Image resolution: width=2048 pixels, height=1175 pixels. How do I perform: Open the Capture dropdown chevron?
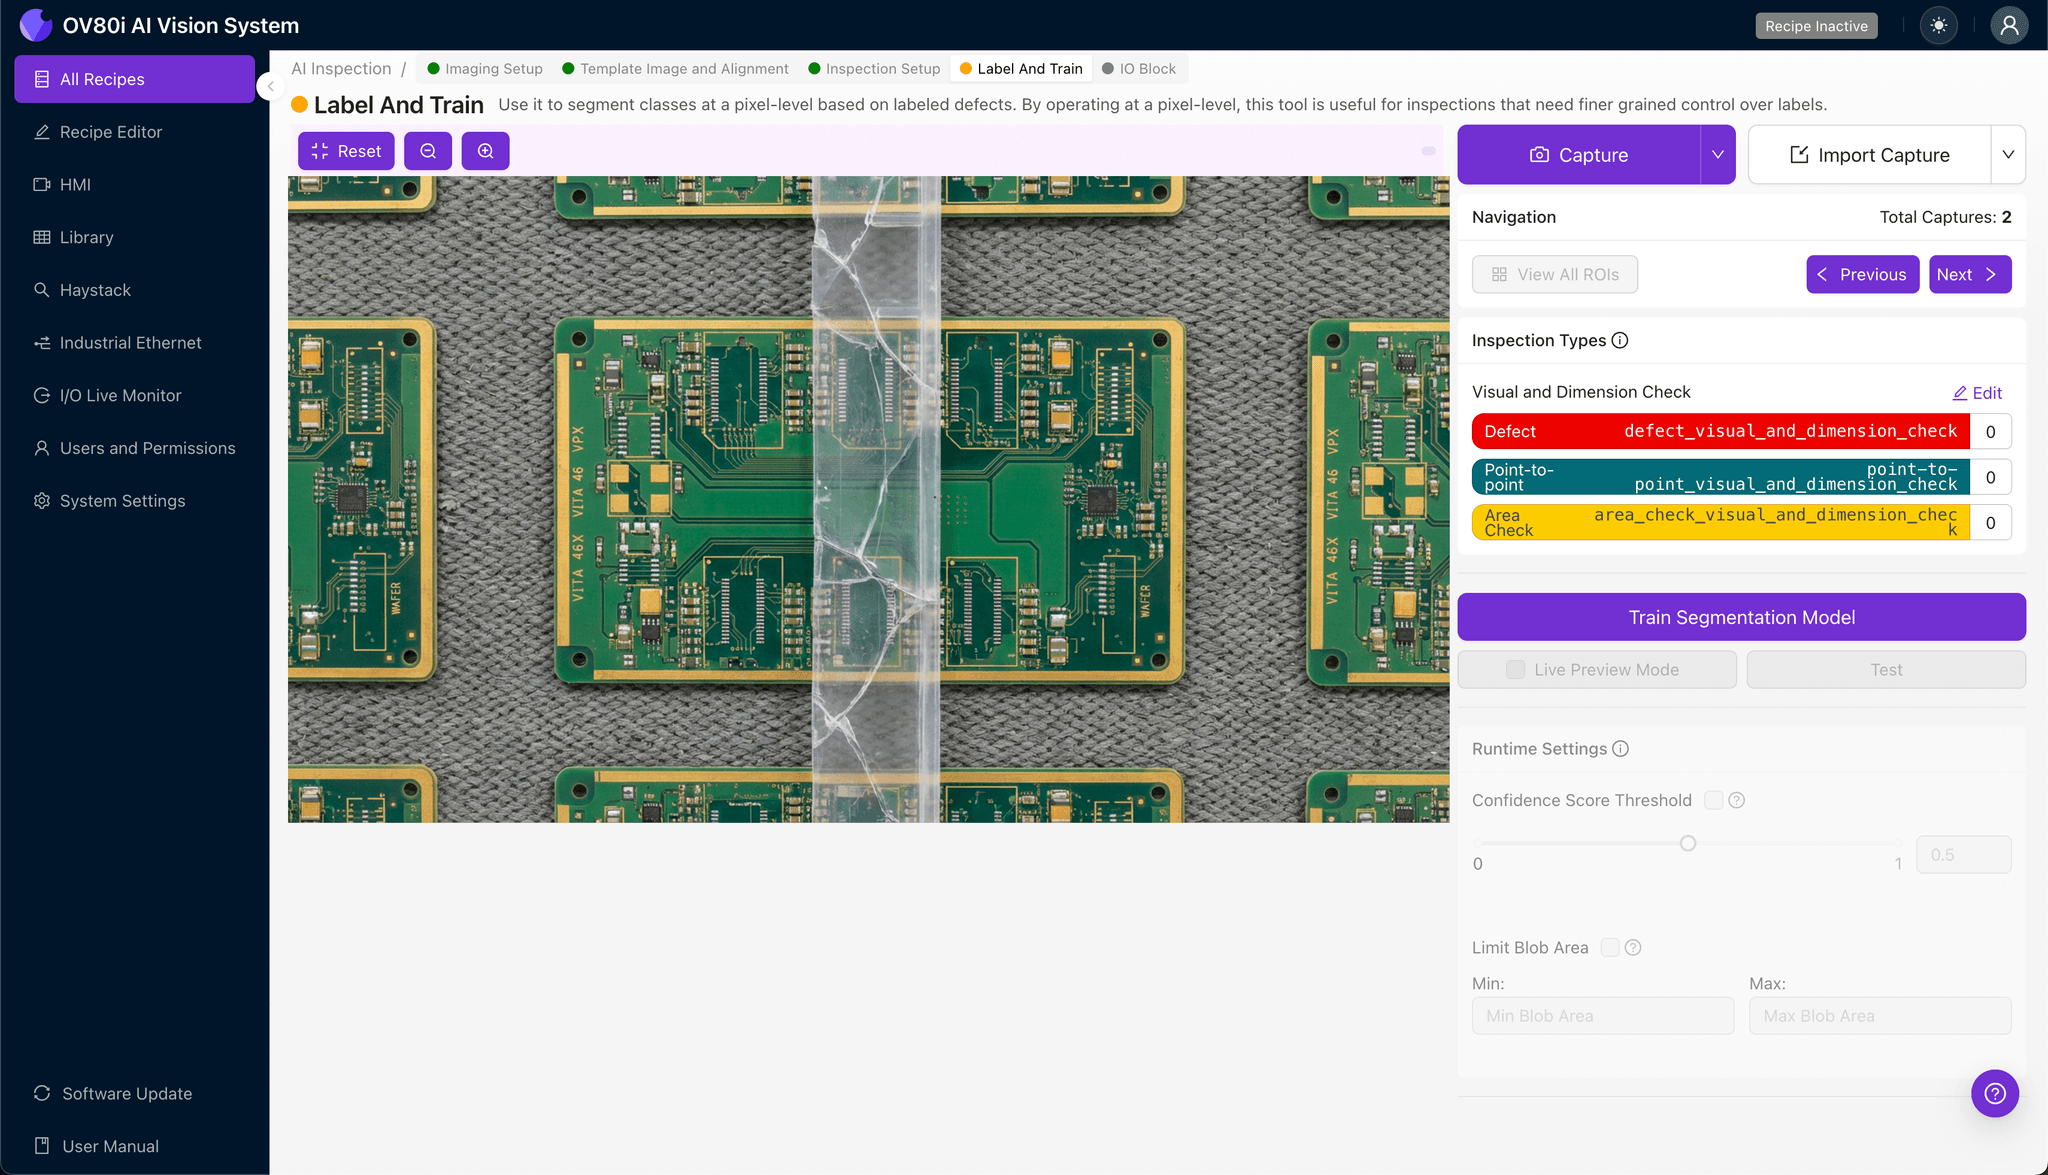coord(1717,154)
